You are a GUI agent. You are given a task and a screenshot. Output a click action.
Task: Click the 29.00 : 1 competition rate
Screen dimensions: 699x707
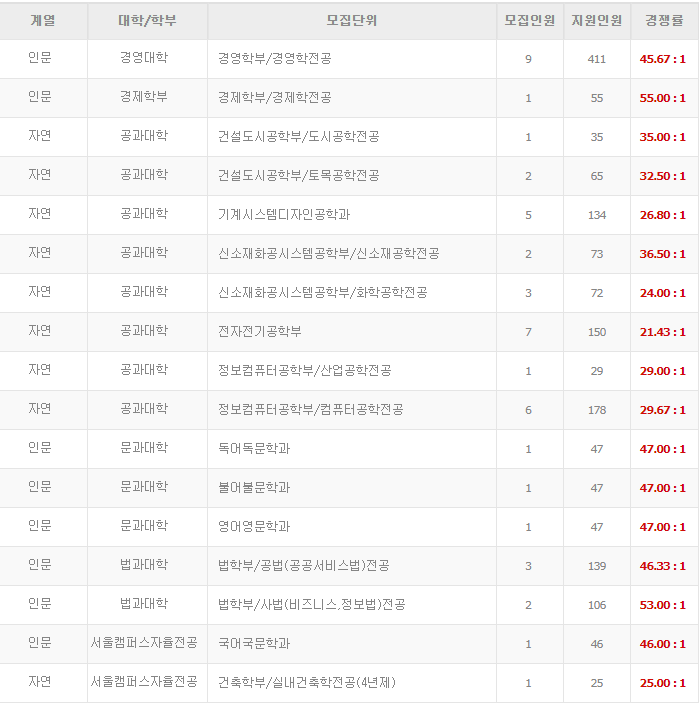point(662,371)
